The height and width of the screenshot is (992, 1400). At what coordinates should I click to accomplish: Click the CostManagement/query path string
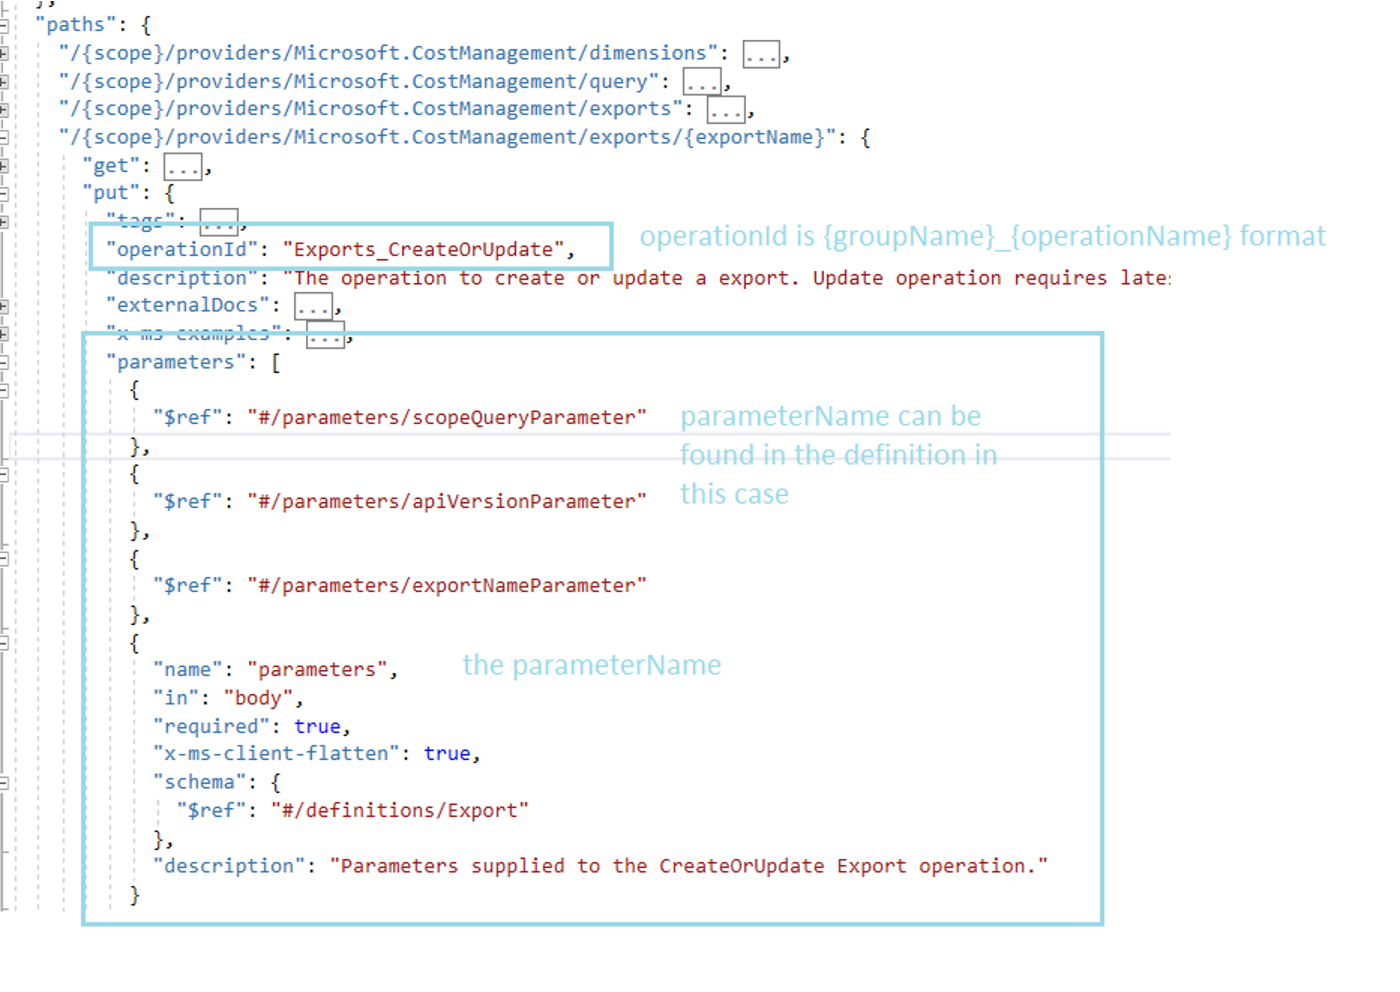tap(359, 81)
